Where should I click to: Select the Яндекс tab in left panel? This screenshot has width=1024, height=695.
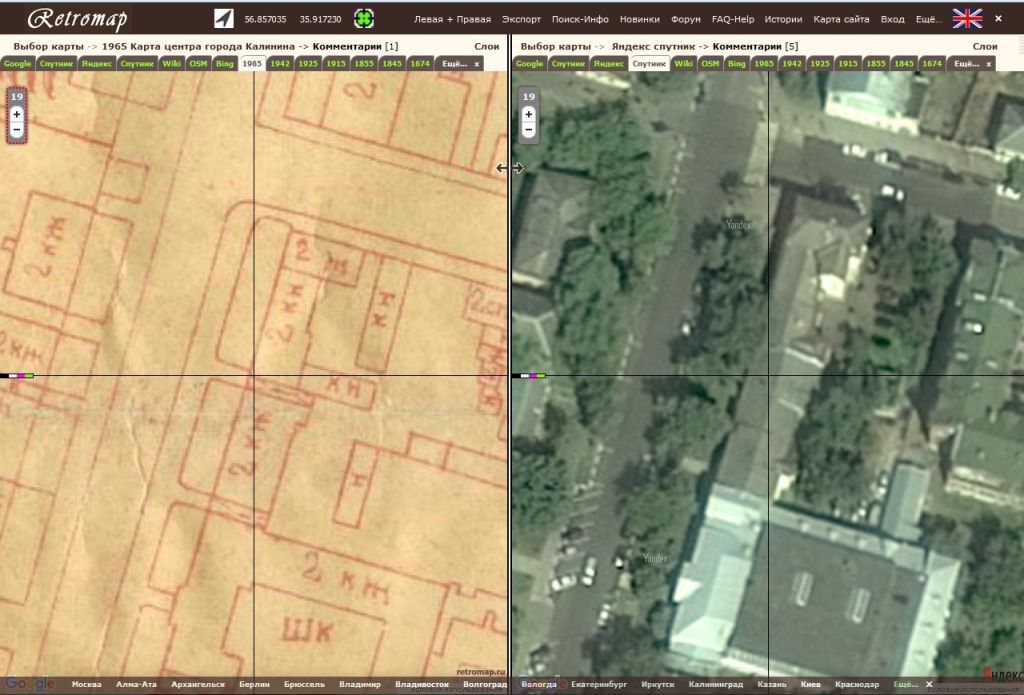tap(97, 64)
